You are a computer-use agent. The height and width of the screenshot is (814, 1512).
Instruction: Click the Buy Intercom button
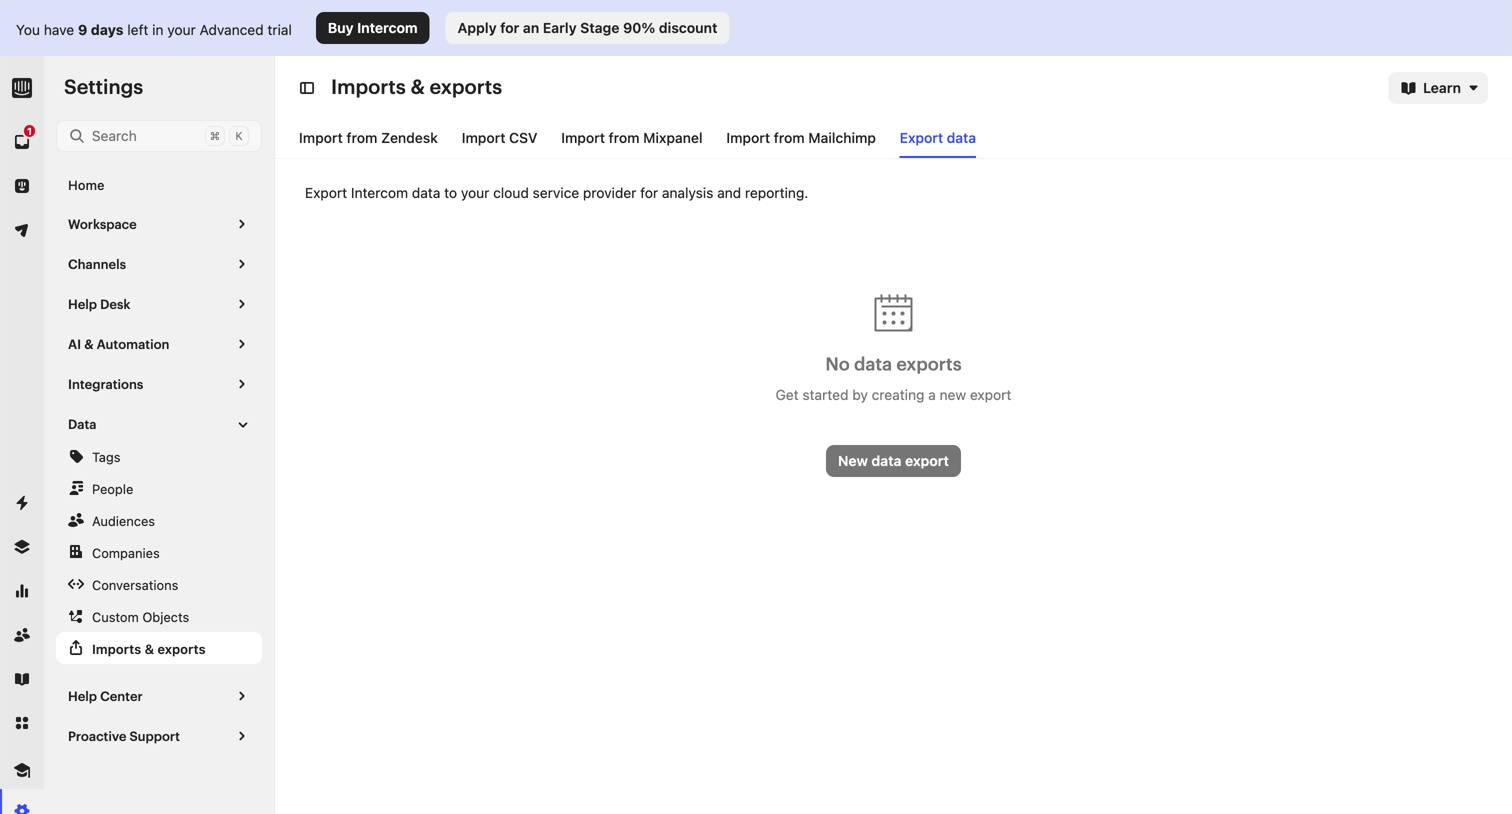click(x=372, y=28)
